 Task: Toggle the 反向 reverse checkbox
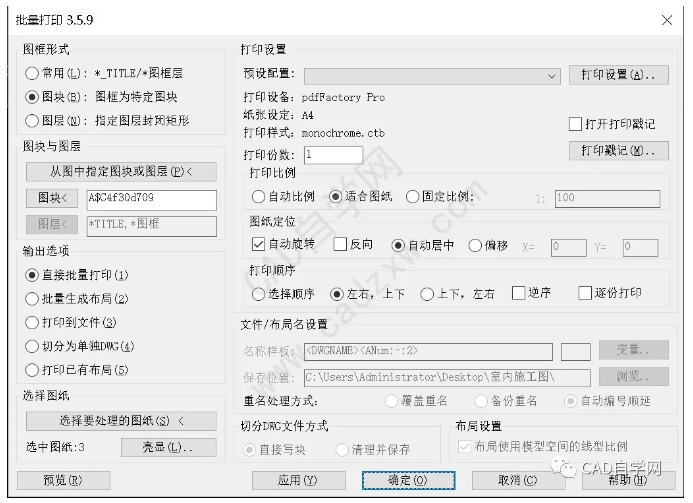click(340, 244)
